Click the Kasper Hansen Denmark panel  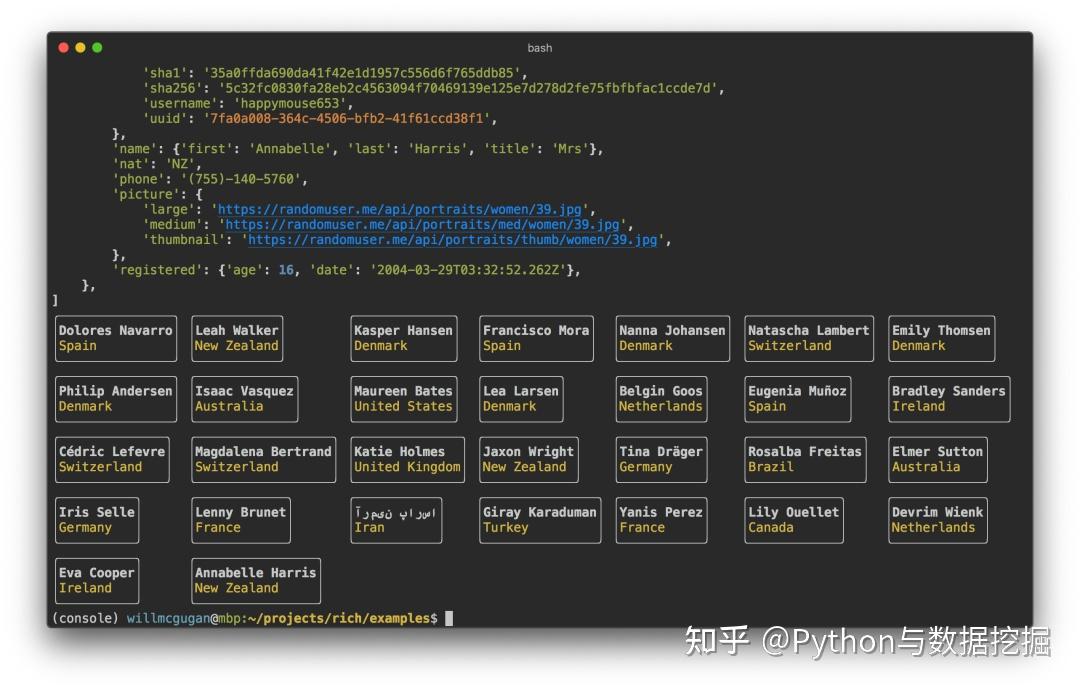pyautogui.click(x=404, y=338)
